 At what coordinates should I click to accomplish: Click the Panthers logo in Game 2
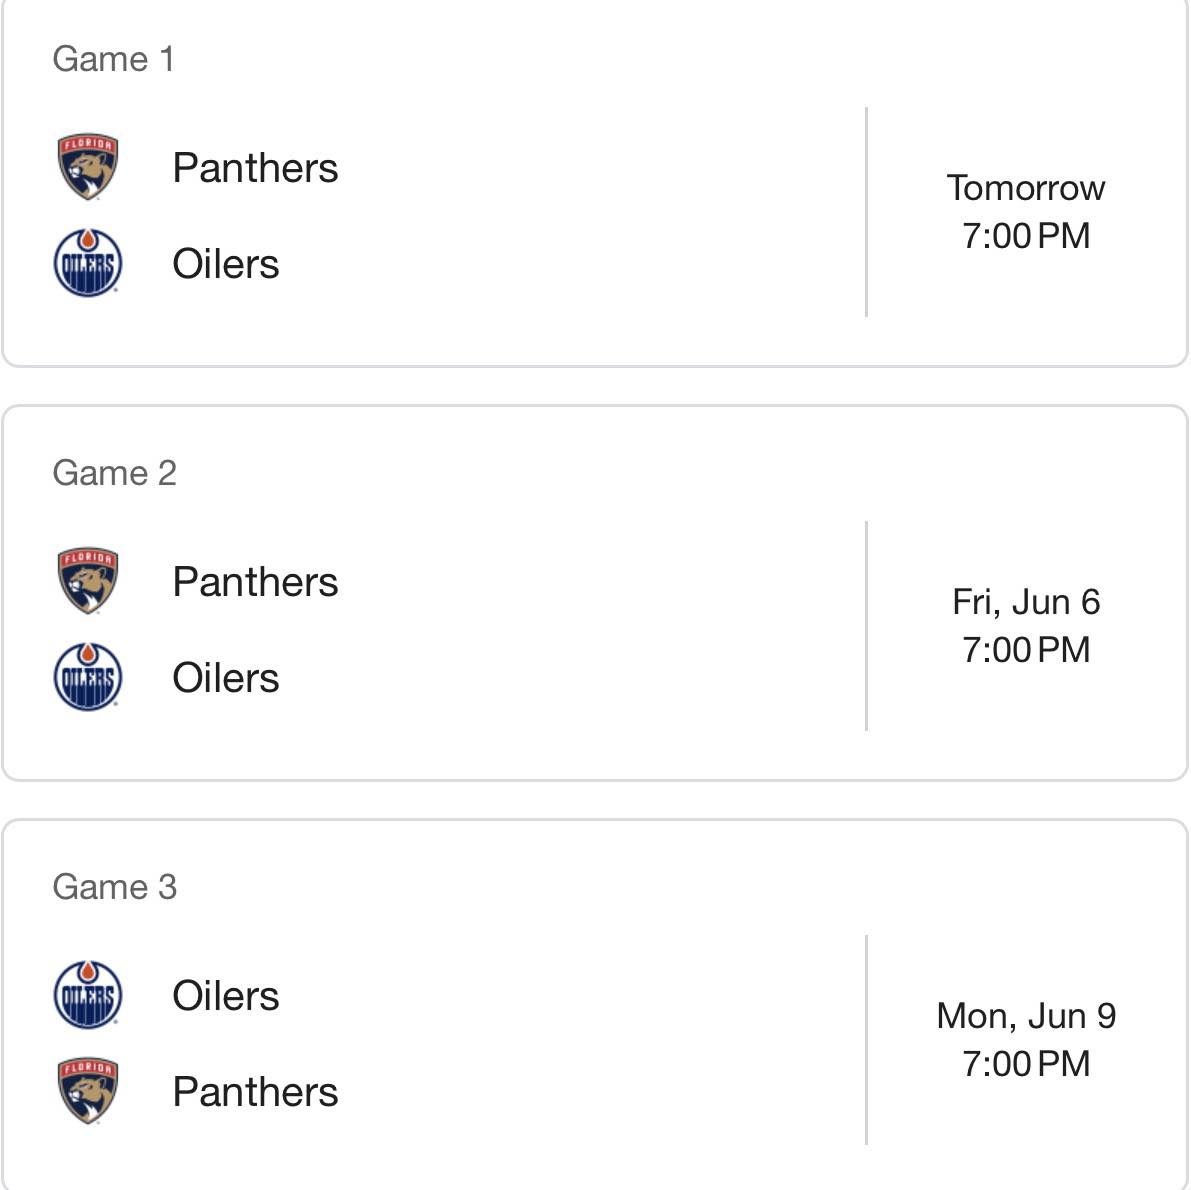tap(88, 581)
